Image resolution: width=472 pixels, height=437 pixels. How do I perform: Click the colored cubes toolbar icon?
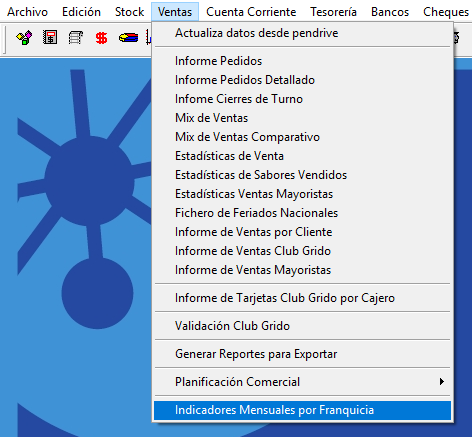point(24,38)
